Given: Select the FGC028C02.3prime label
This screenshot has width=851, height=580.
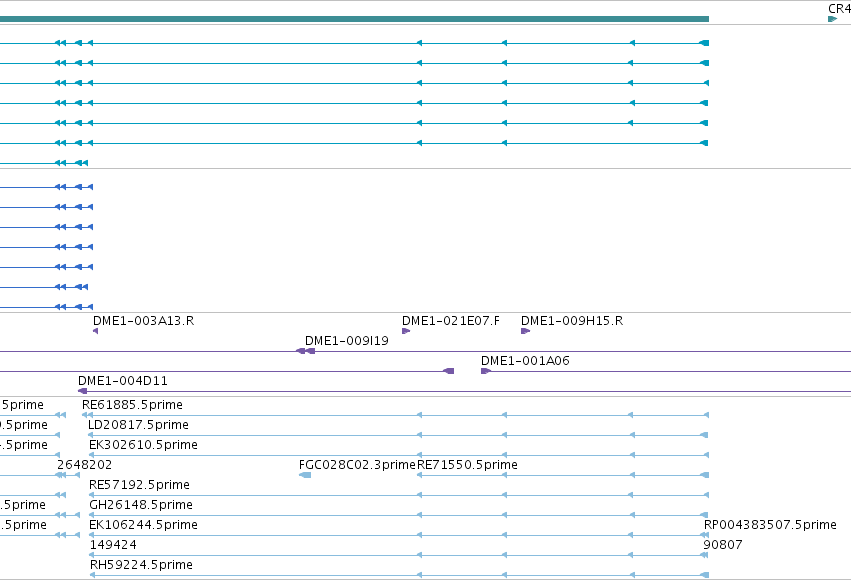Looking at the screenshot, I should pyautogui.click(x=357, y=465).
